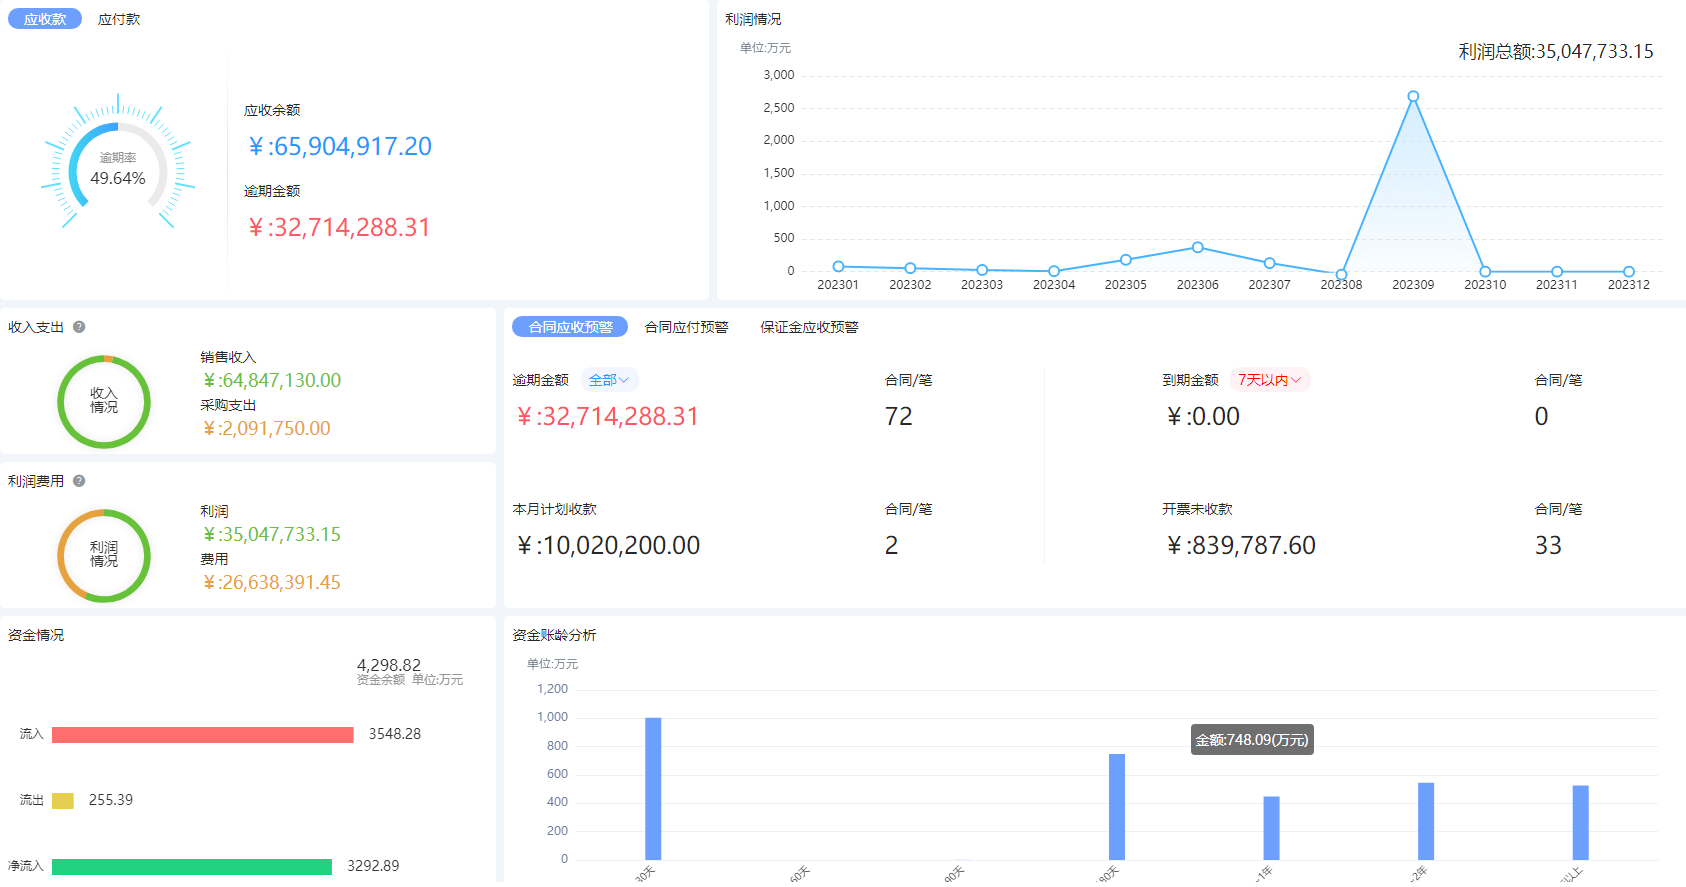Click the 净流入 value 3292.89
The height and width of the screenshot is (887, 1686).
373,866
